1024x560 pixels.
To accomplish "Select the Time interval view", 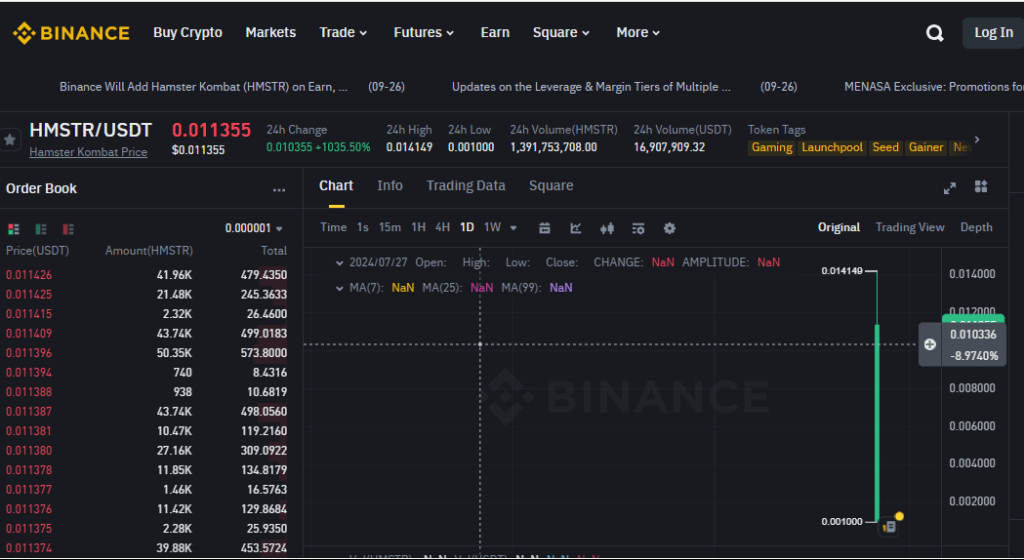I will [x=333, y=227].
